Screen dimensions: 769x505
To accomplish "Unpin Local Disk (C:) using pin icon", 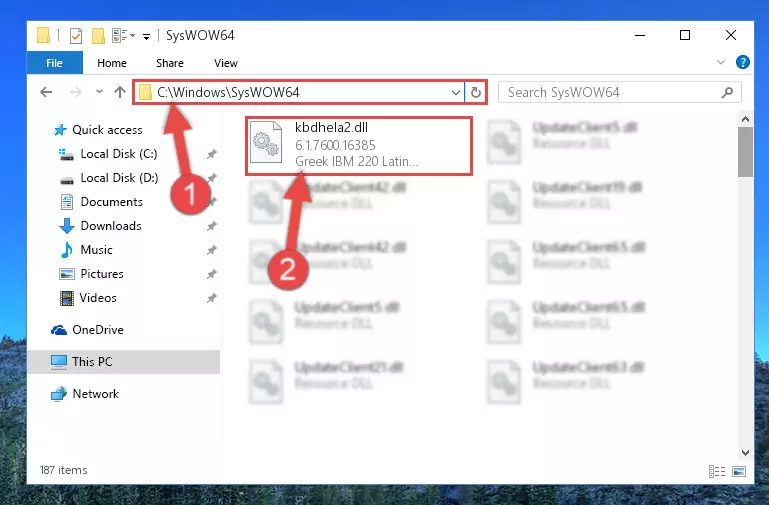I will pyautogui.click(x=211, y=154).
